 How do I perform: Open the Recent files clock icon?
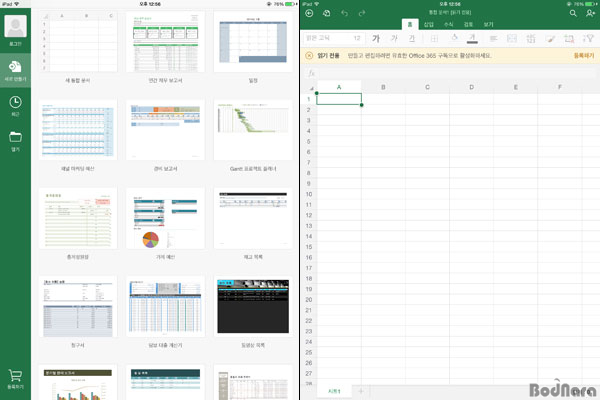(x=15, y=102)
